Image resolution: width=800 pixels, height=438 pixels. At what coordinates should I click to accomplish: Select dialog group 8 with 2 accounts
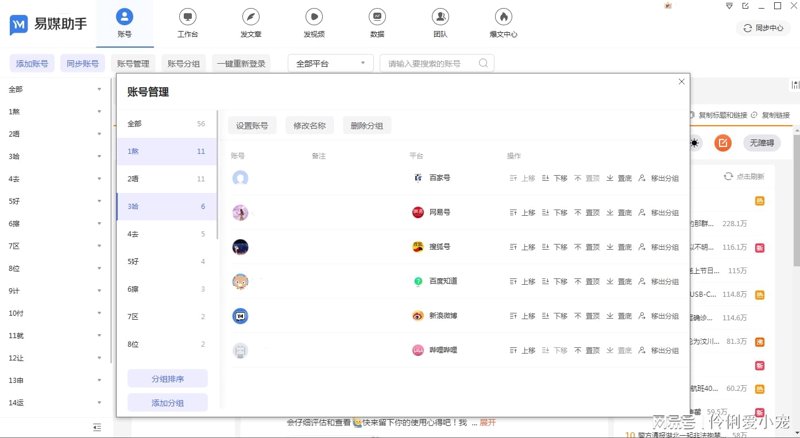point(166,344)
